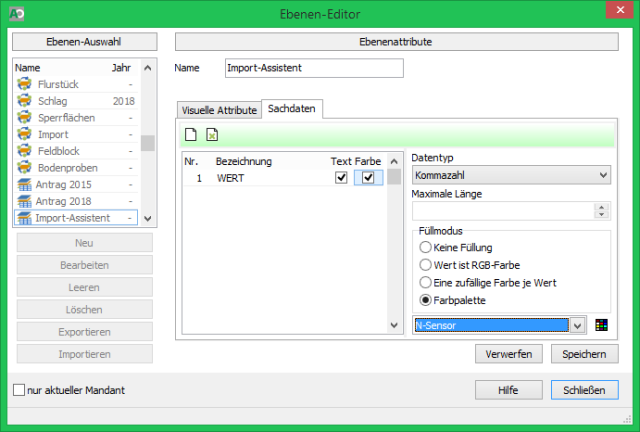The width and height of the screenshot is (640, 432).
Task: Select the Flurstück layer icon
Action: click(x=26, y=85)
